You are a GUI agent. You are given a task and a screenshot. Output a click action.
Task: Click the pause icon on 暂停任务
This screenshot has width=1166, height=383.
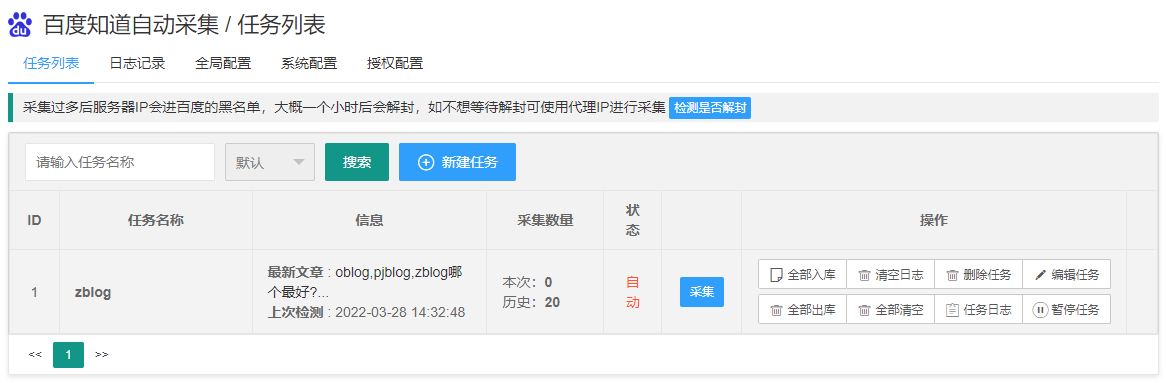(1040, 310)
